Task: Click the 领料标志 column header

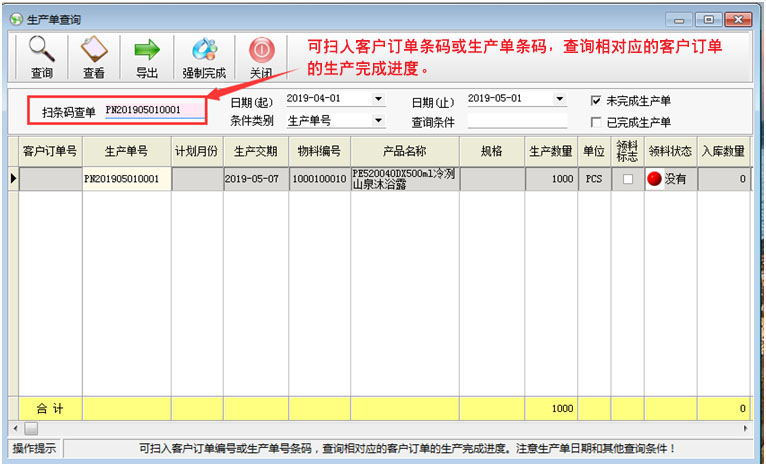Action: (628, 151)
